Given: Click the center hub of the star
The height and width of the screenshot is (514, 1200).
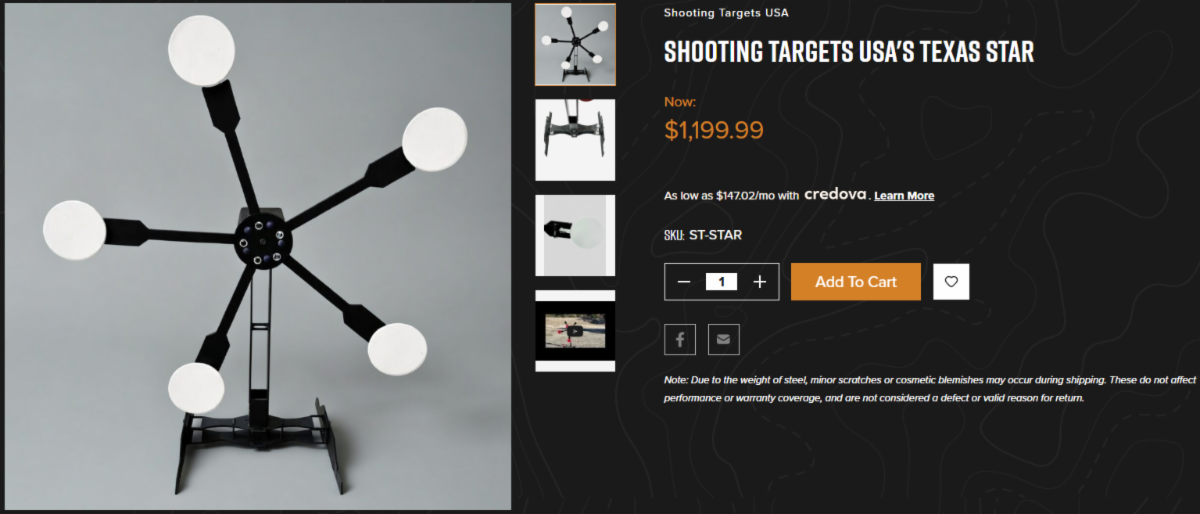Looking at the screenshot, I should tap(262, 238).
